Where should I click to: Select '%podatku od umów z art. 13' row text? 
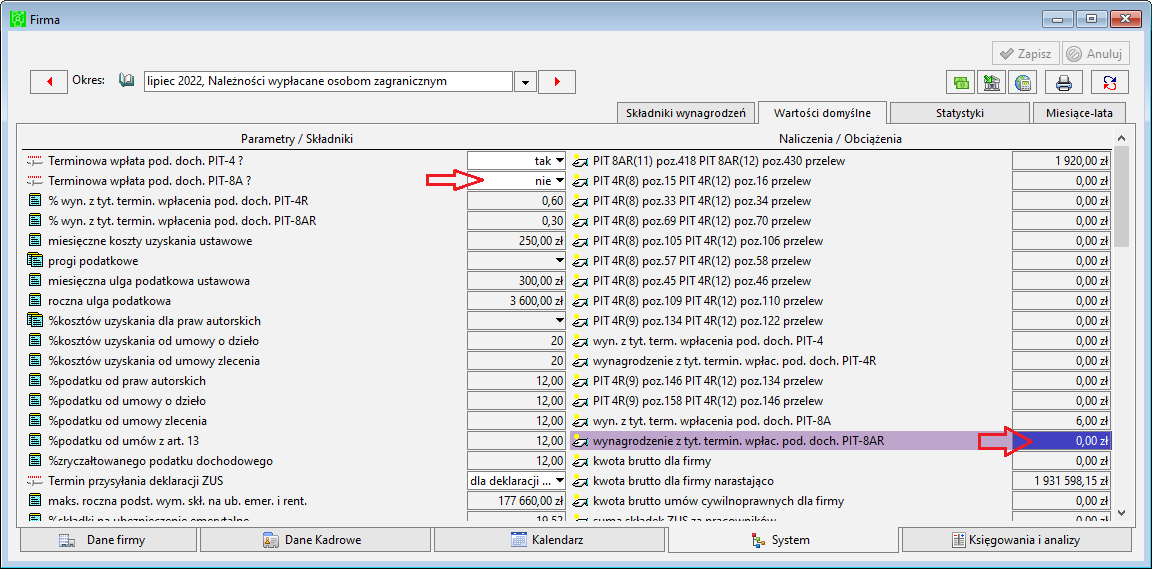[124, 441]
